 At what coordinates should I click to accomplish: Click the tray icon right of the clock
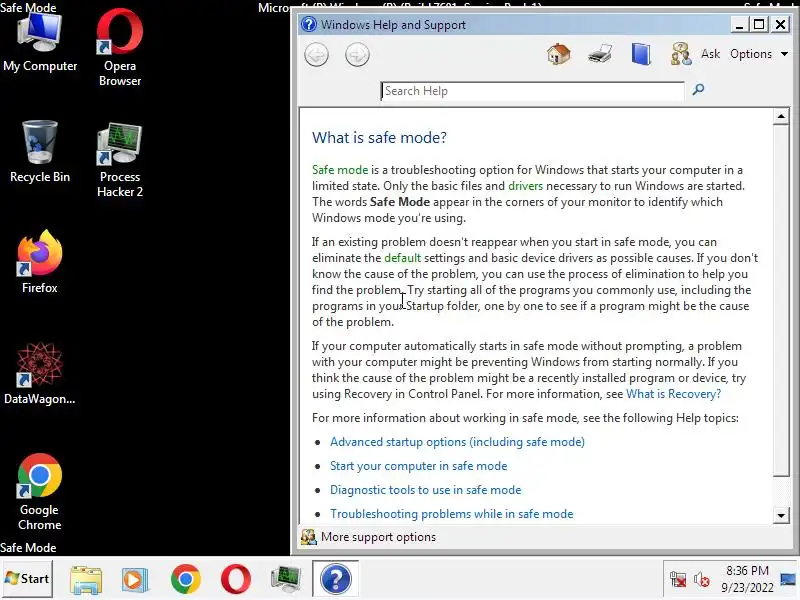click(788, 579)
